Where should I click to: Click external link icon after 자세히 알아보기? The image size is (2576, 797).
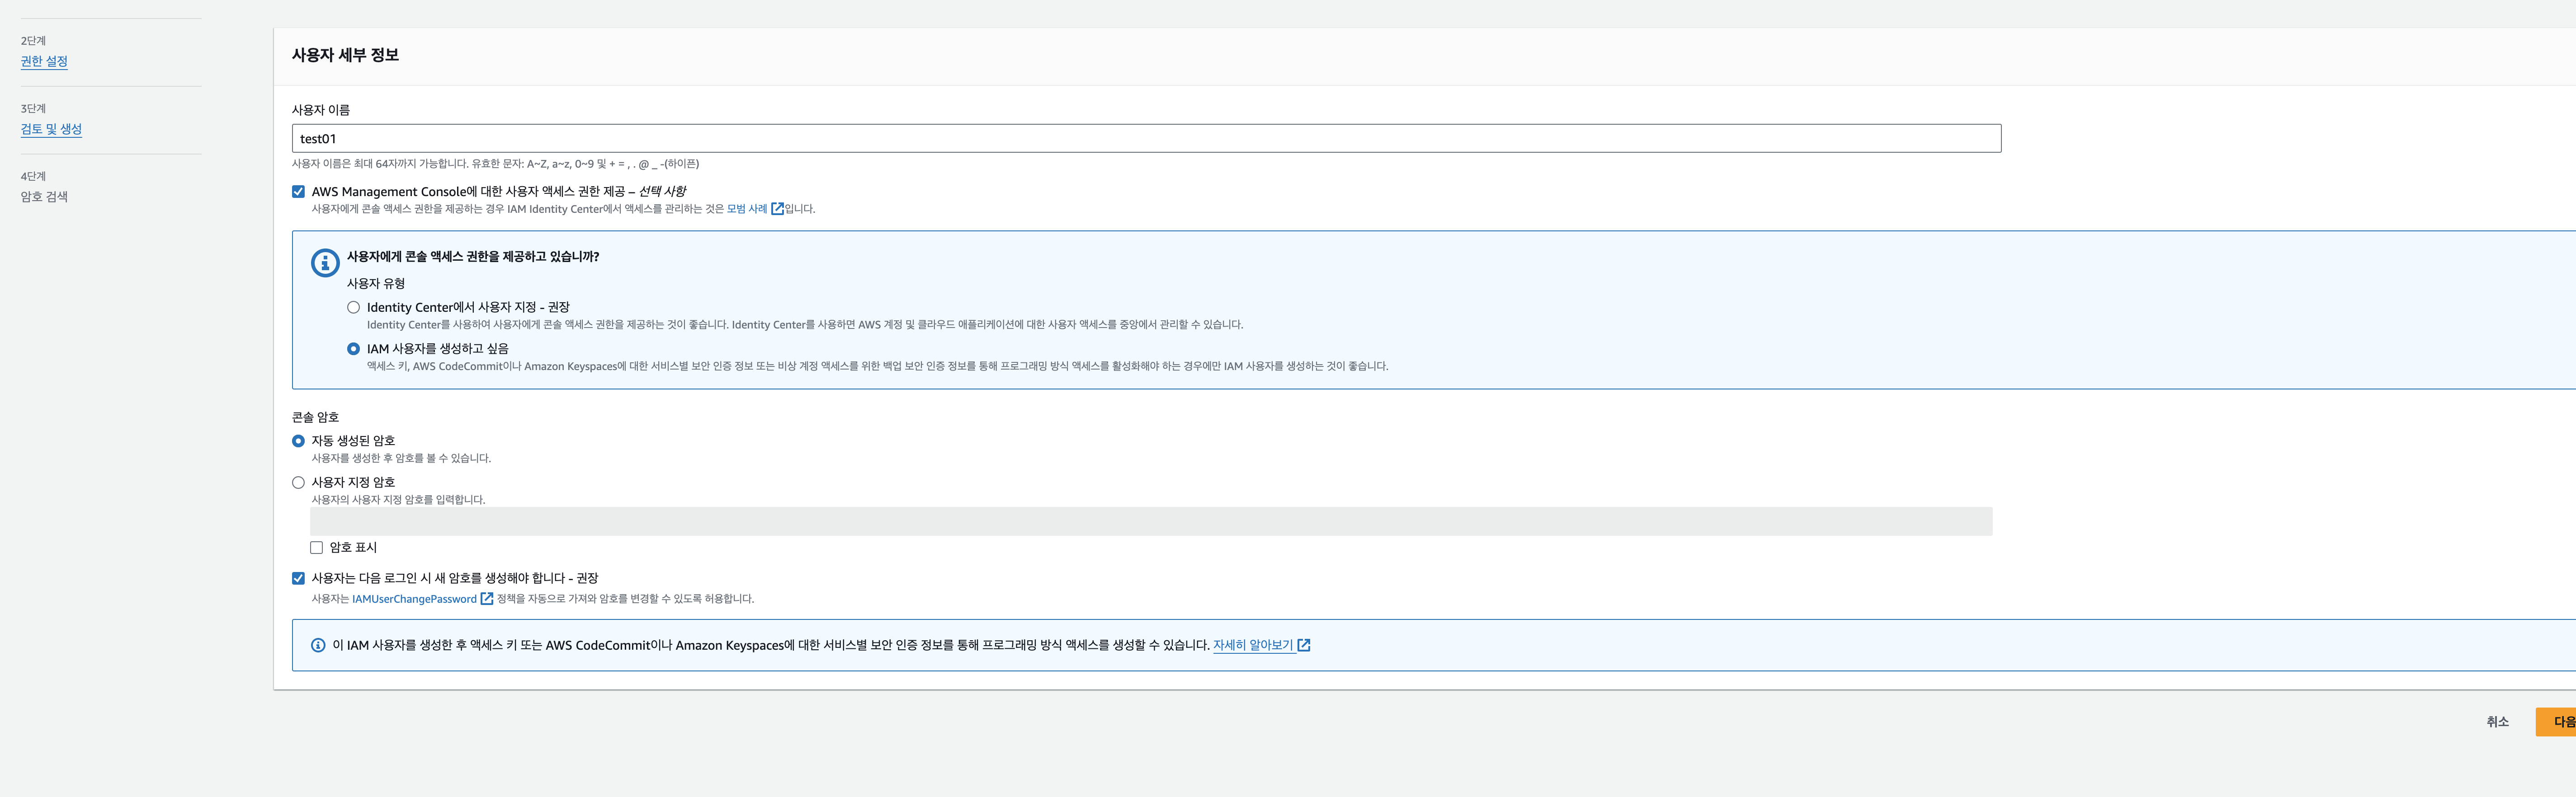coord(1304,645)
